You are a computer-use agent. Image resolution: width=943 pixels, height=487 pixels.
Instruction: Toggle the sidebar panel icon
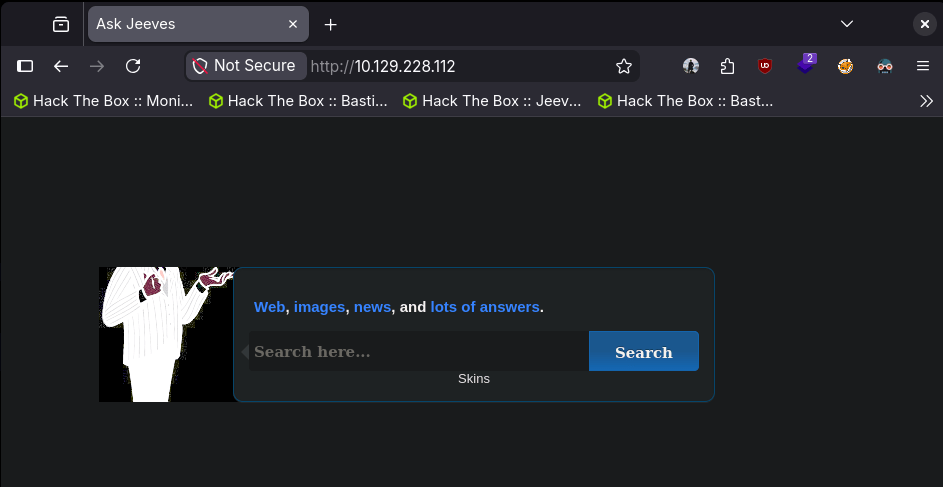tap(25, 66)
